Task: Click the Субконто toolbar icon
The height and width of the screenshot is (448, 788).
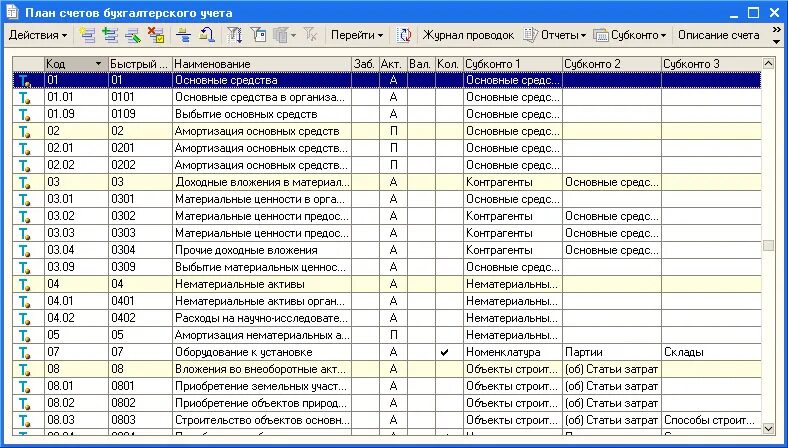Action: point(601,35)
